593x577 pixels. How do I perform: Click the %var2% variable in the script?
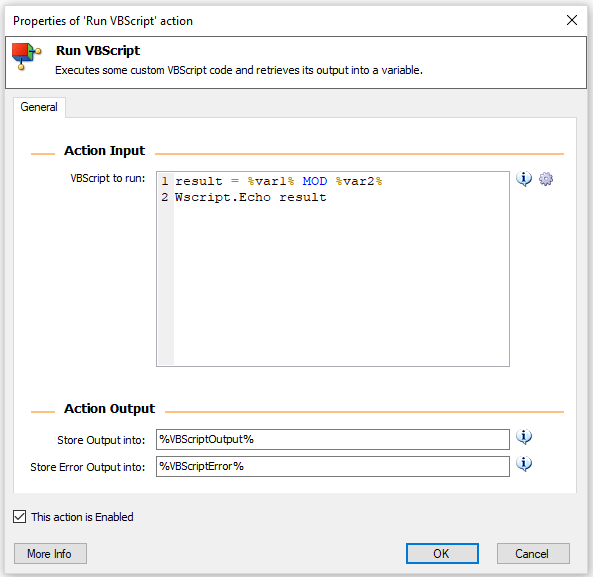[359, 181]
